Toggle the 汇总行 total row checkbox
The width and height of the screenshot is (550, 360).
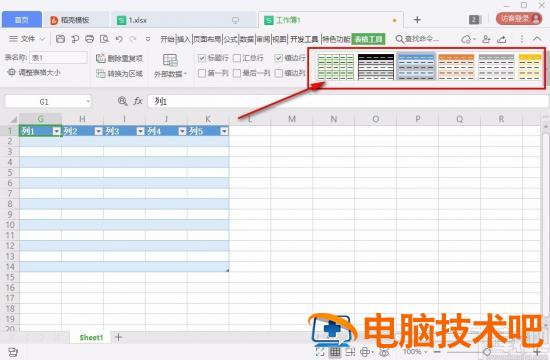pos(237,58)
